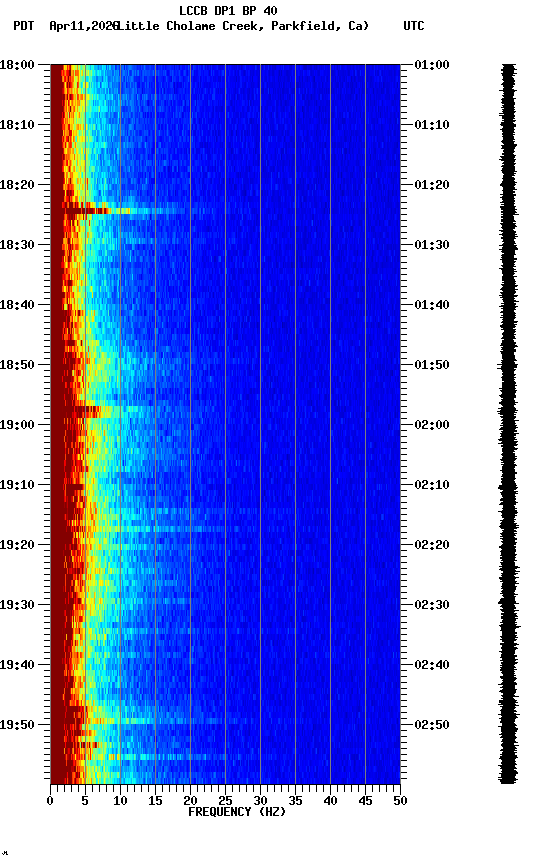This screenshot has height=864, width=552.
Task: Click the 02:50 UTC time label
Action: click(432, 725)
